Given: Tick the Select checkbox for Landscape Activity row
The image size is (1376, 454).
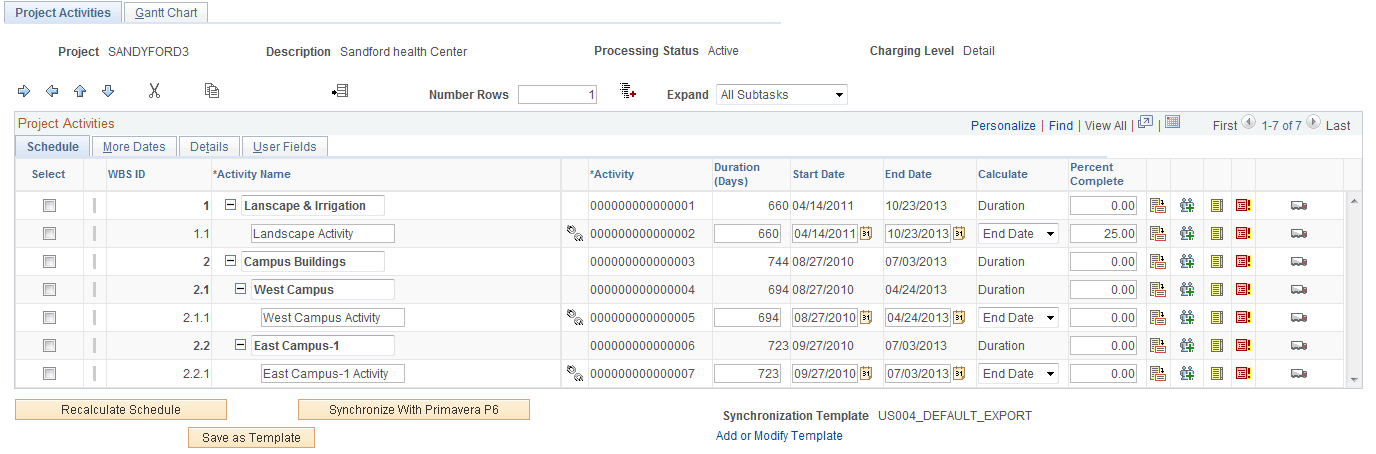Looking at the screenshot, I should pos(49,233).
